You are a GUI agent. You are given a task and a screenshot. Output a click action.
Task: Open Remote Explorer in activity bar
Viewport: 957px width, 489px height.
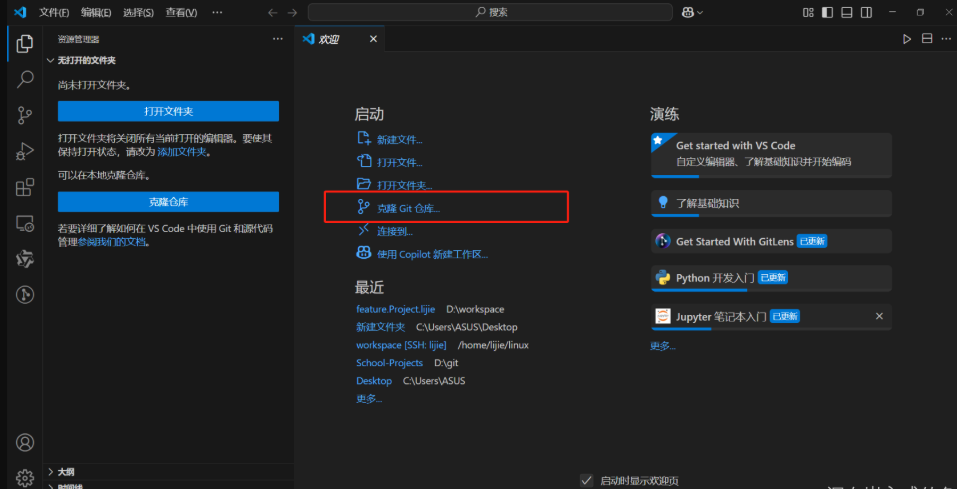pos(24,223)
